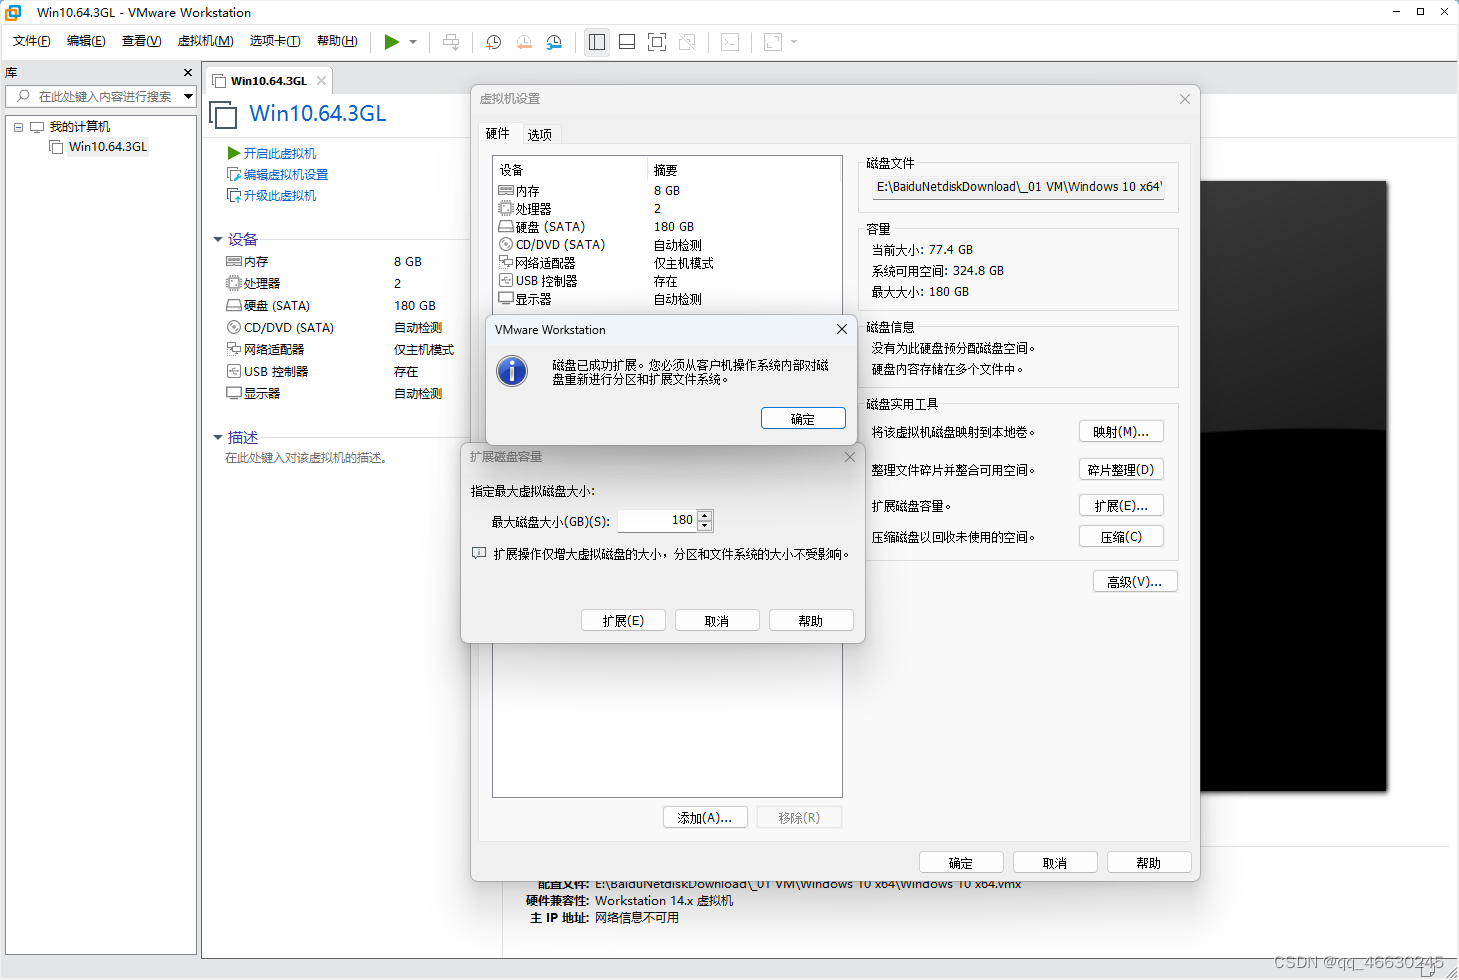Toggle the thumbnail bar view icon
Viewport: 1459px width, 980px height.
[x=627, y=42]
